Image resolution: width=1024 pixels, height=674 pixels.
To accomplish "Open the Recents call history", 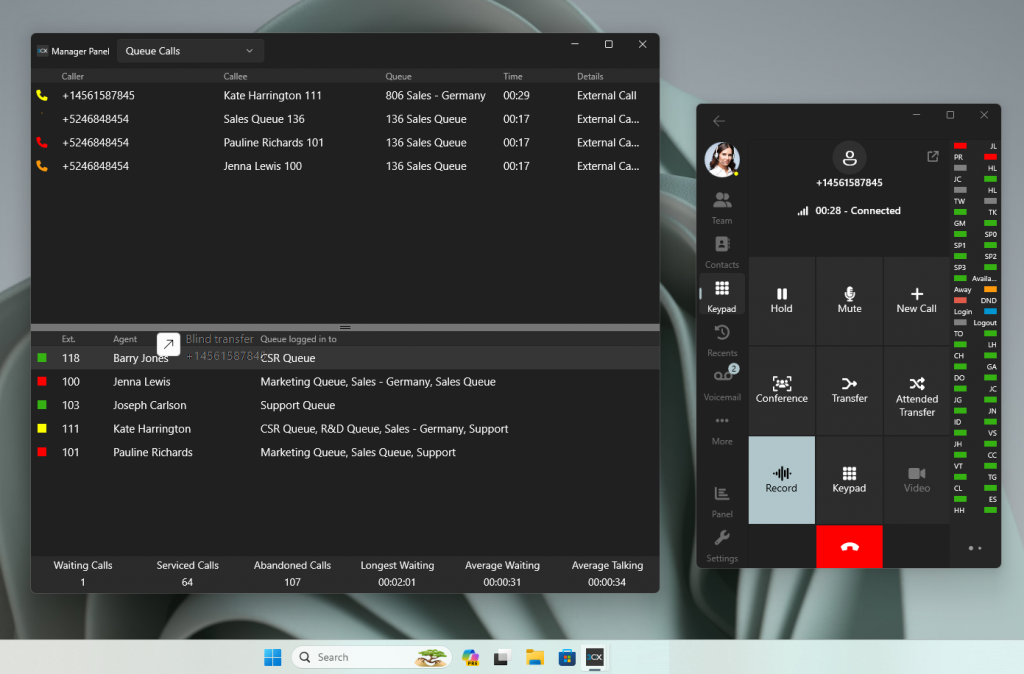I will 722,341.
